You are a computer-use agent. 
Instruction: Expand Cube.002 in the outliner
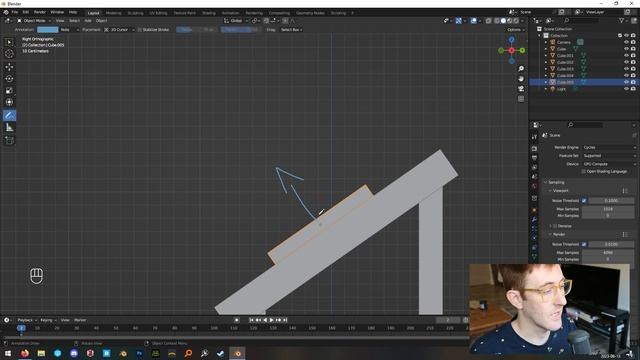pyautogui.click(x=546, y=62)
